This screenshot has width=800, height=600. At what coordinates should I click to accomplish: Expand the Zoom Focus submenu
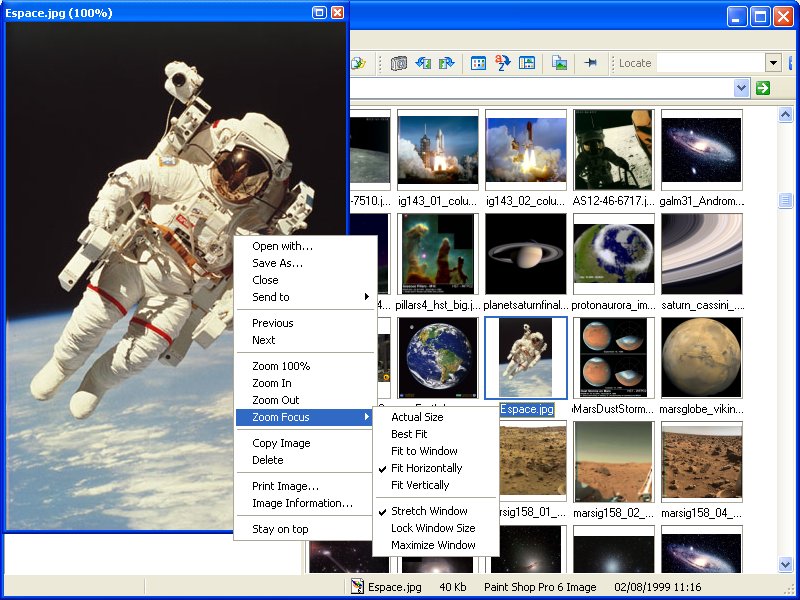point(304,417)
